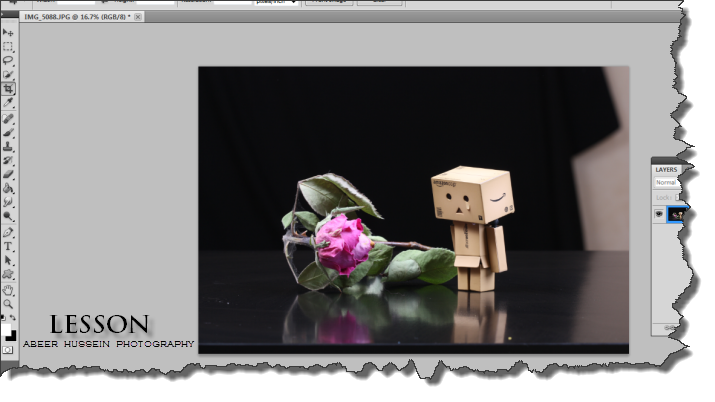Open the Layers panel tab

[x=666, y=170]
